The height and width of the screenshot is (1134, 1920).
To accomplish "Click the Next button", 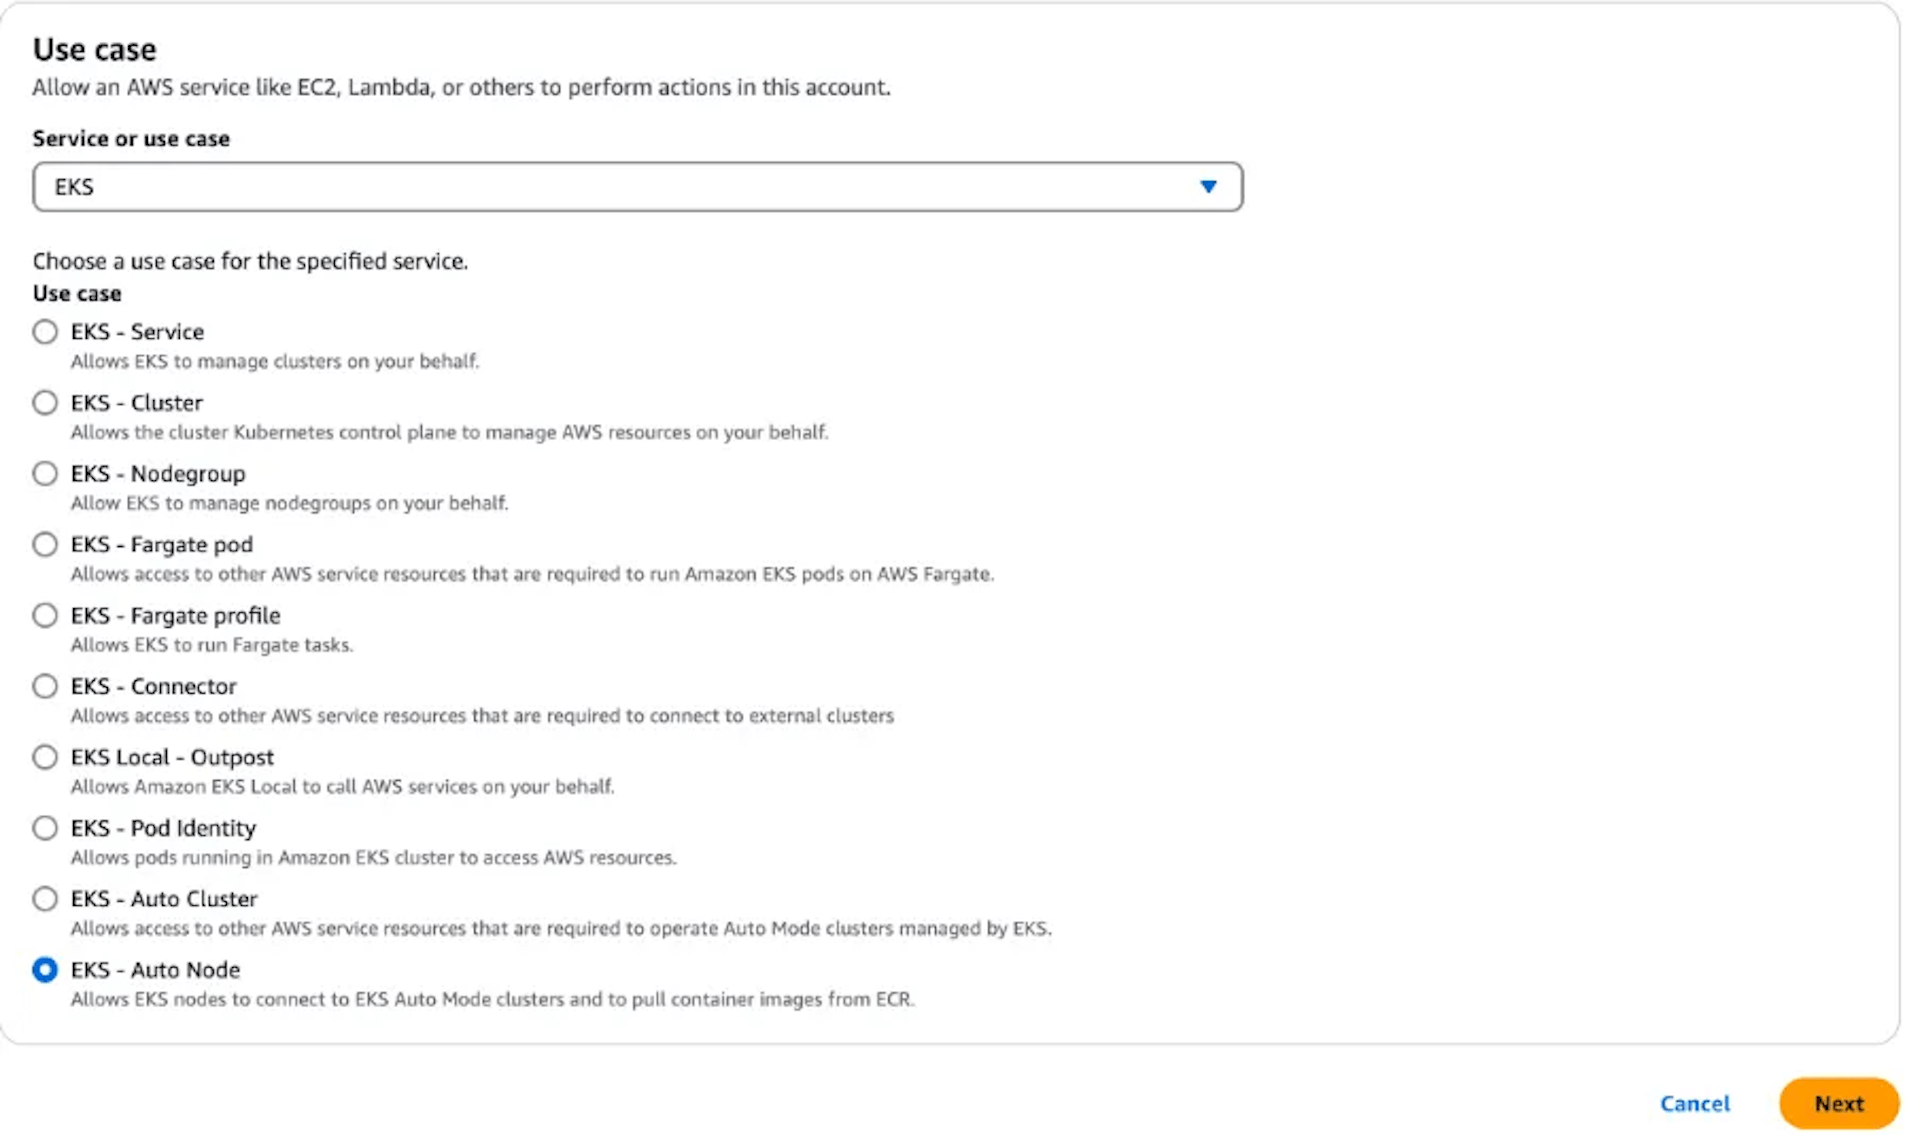I will point(1839,1104).
